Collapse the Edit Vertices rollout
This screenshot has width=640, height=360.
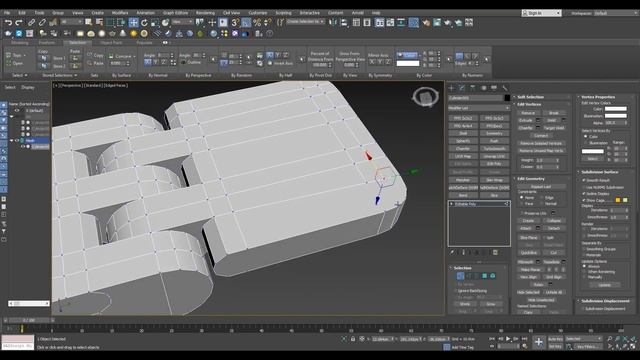[x=529, y=104]
